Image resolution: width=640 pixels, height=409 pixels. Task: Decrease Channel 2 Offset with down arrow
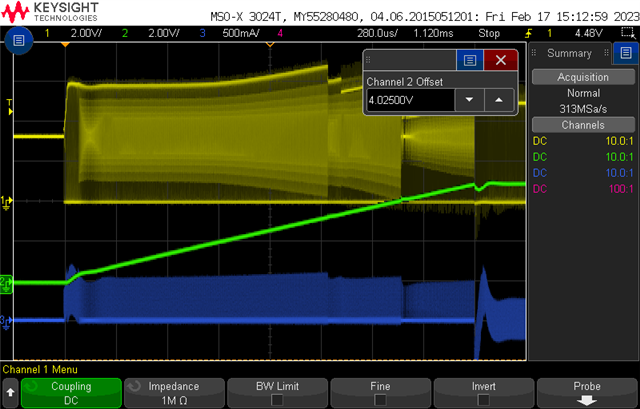469,100
